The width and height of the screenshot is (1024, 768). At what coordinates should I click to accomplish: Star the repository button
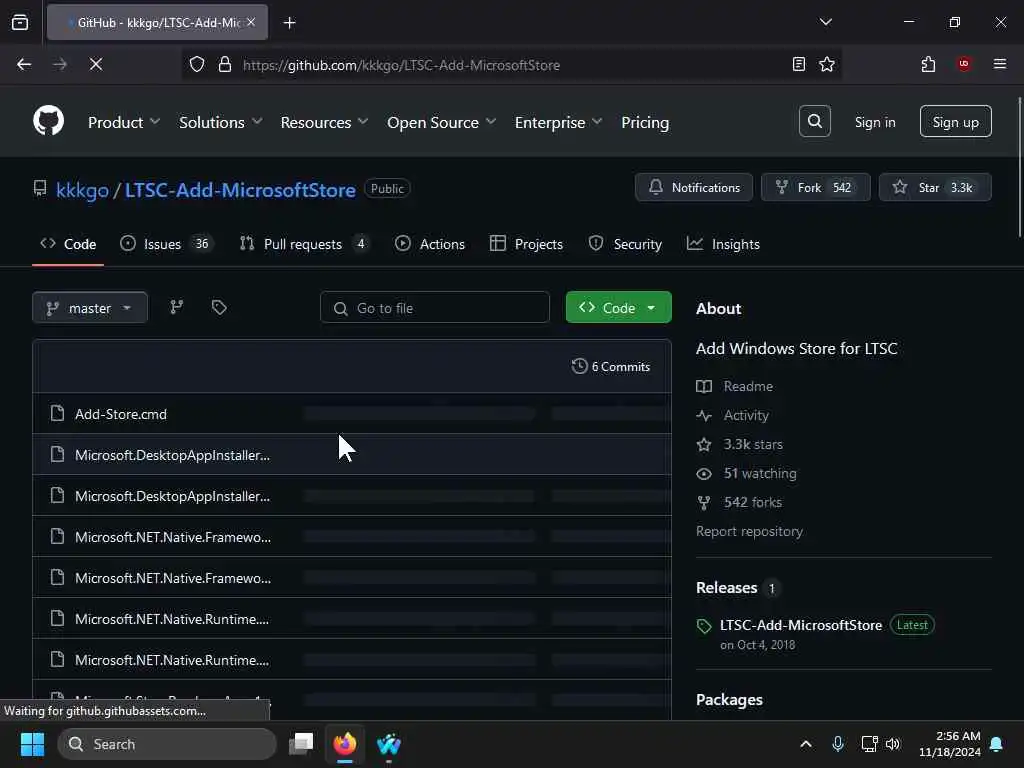[x=935, y=187]
